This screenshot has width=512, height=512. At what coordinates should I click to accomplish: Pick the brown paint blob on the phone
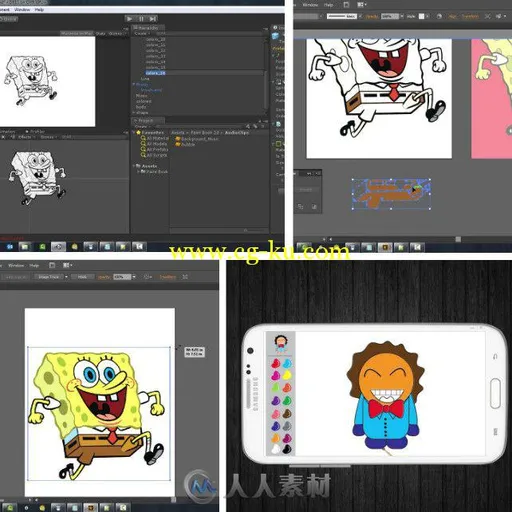click(287, 414)
